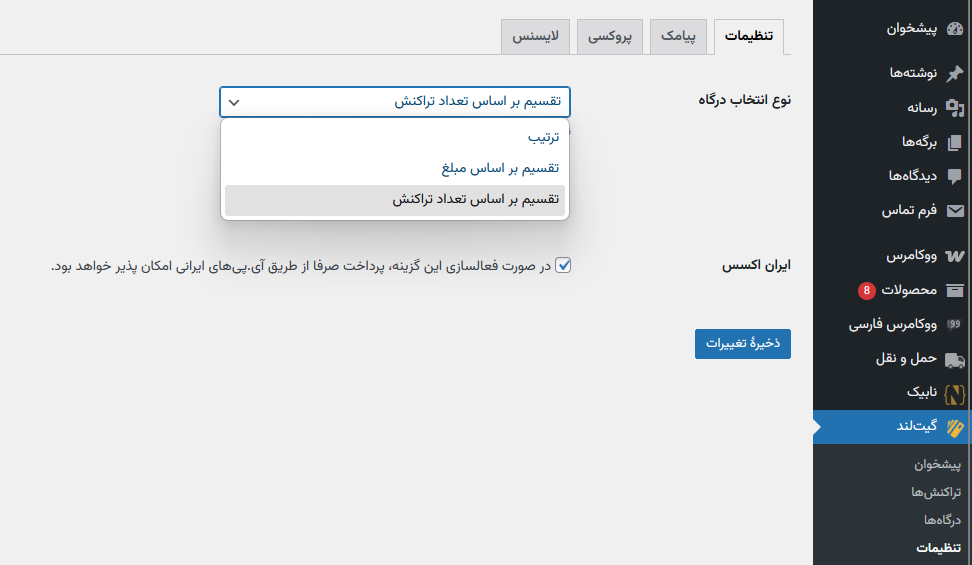Click the Dashboard (پیشخوان) gauge icon
The width and height of the screenshot is (972, 565).
tap(954, 29)
